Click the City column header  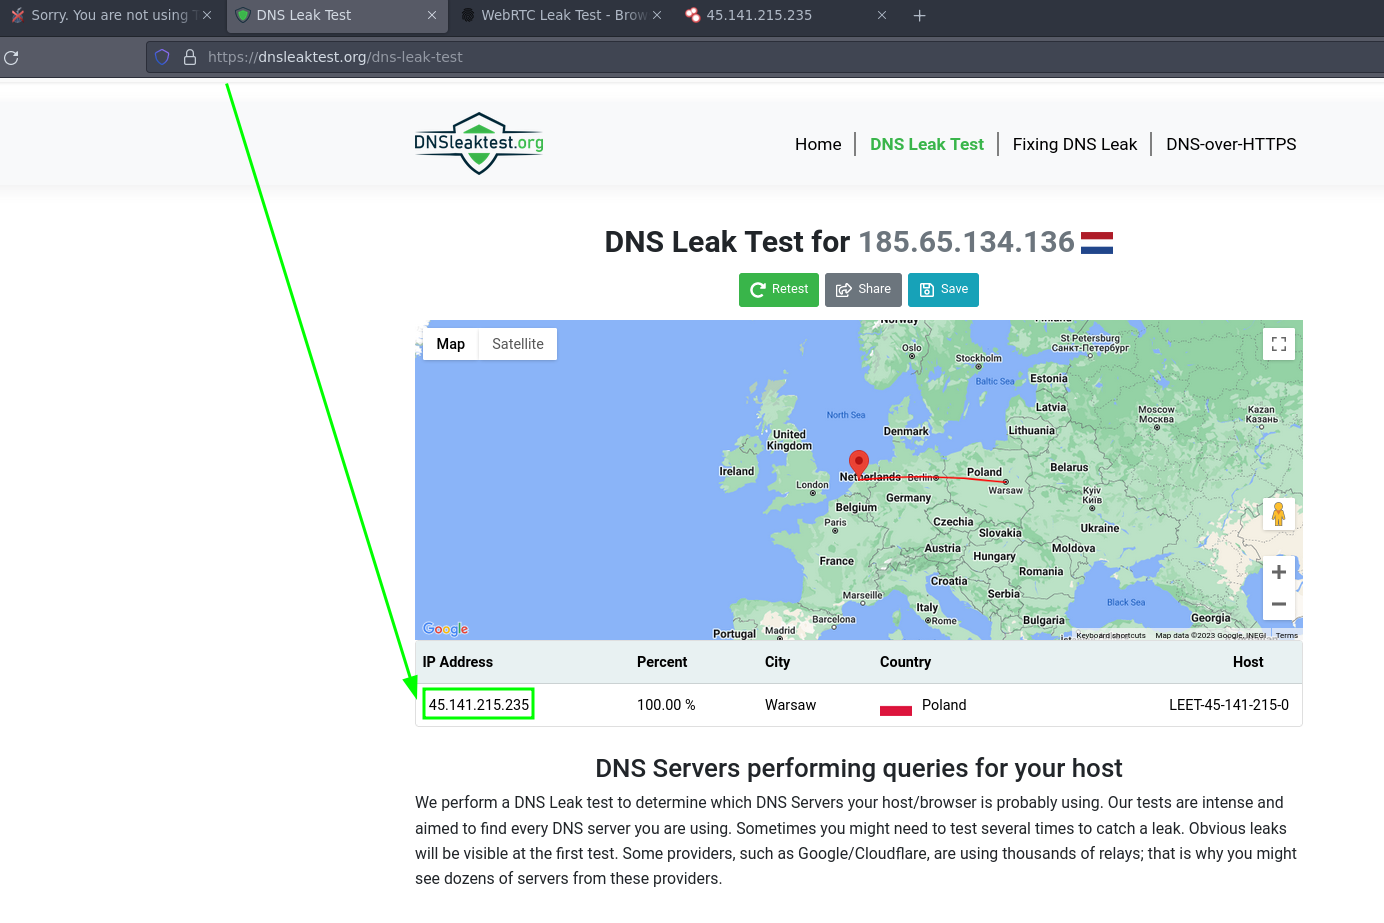click(777, 662)
